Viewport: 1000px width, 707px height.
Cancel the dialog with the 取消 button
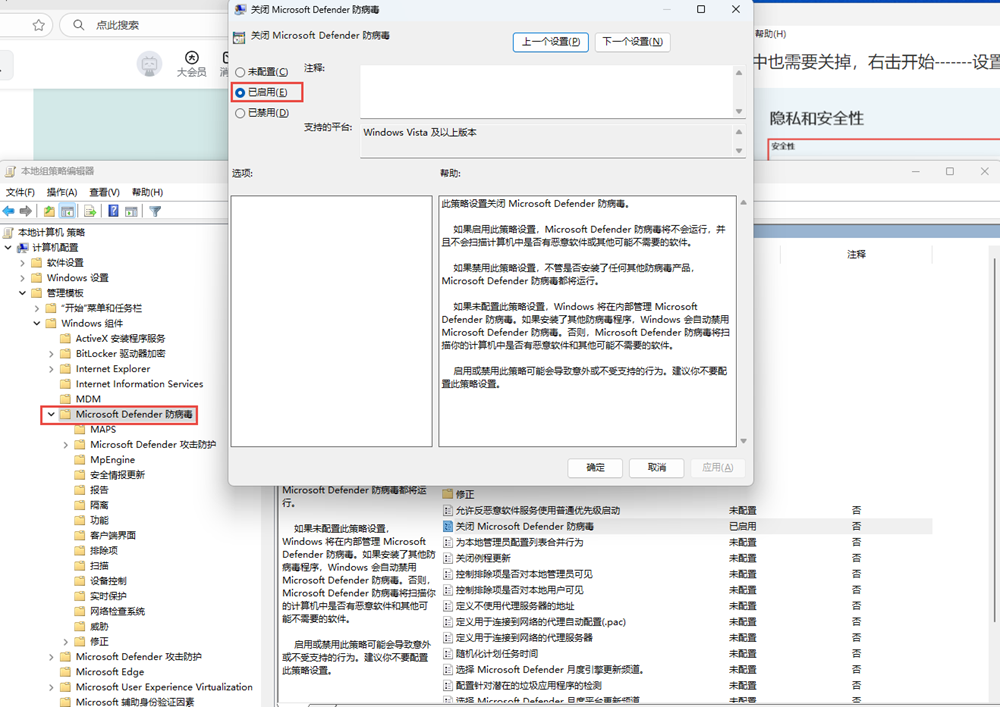[x=656, y=467]
